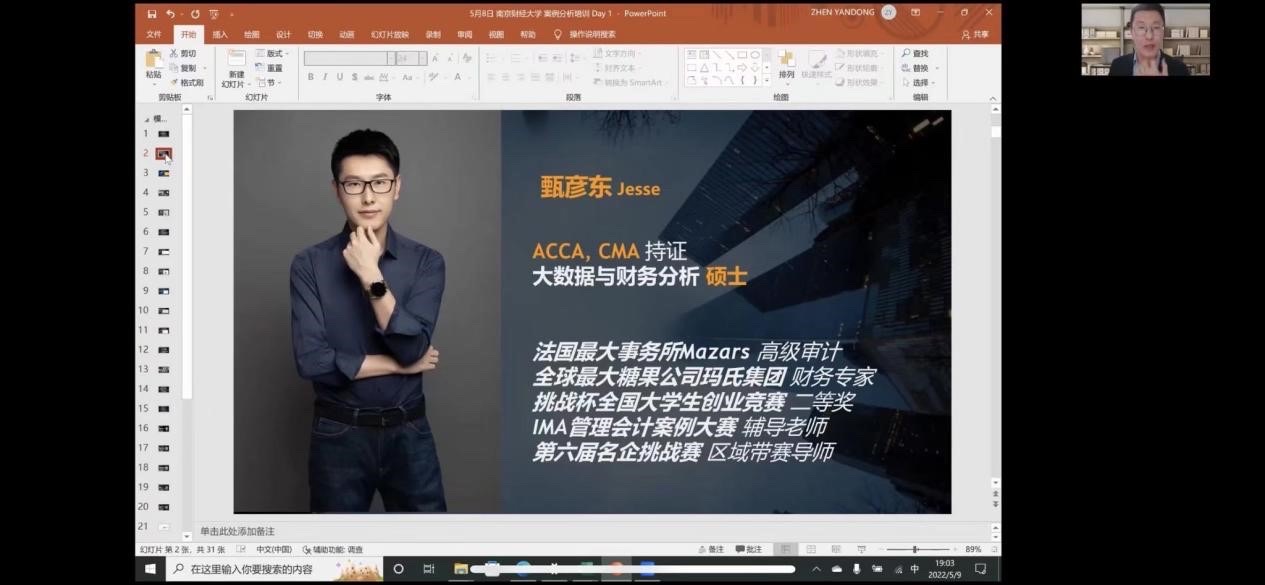1265x585 pixels.
Task: Toggle the Notes (备注) pane button
Action: [x=711, y=549]
